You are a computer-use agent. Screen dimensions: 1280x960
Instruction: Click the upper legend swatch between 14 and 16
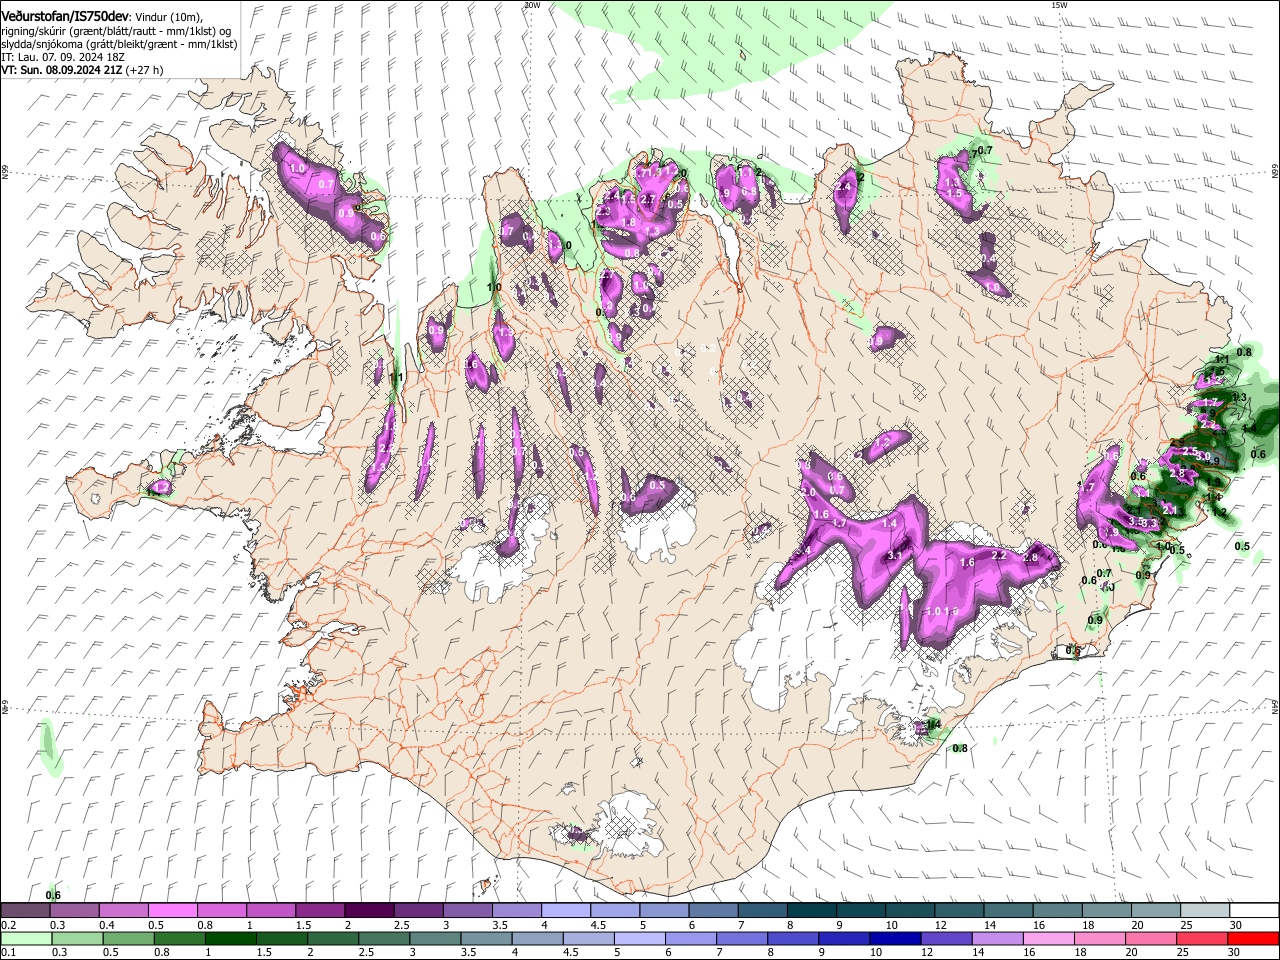[1008, 911]
